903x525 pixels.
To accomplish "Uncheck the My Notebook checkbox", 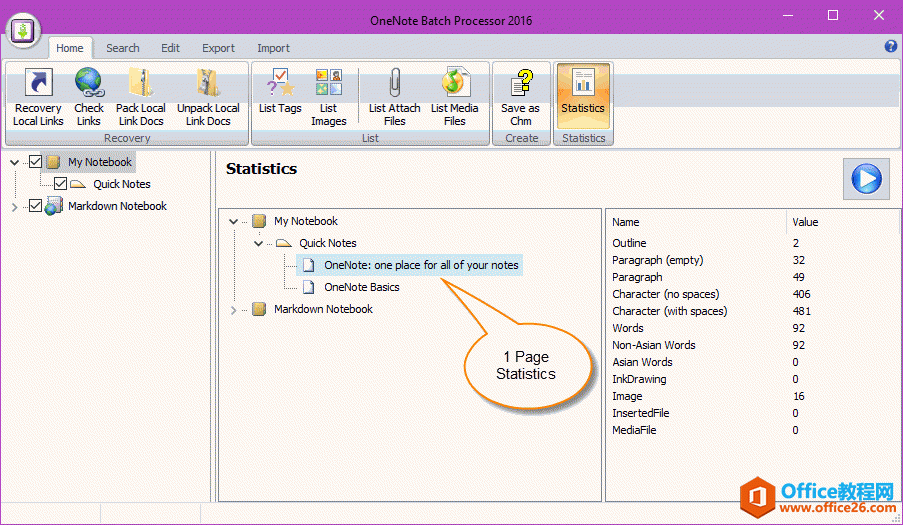I will pyautogui.click(x=36, y=162).
